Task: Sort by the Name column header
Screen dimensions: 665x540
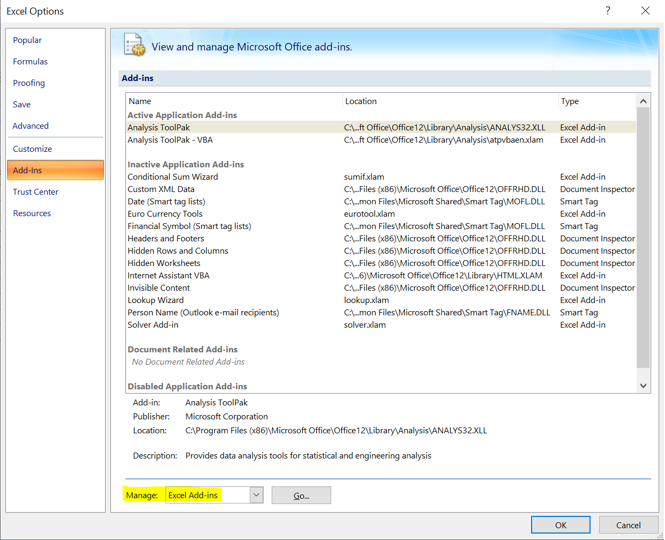Action: point(234,101)
